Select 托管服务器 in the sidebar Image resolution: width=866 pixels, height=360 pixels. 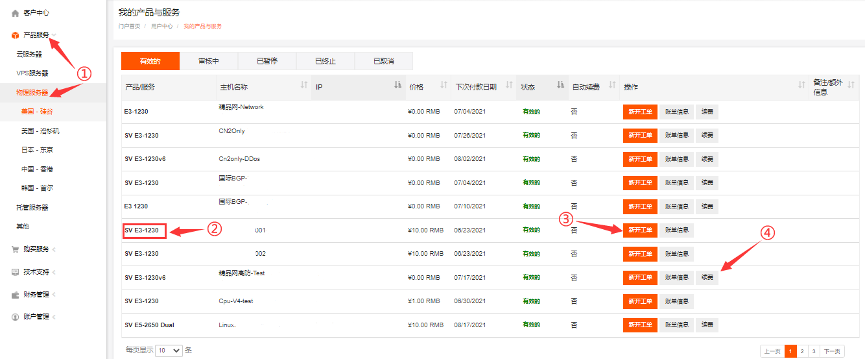[x=32, y=208]
